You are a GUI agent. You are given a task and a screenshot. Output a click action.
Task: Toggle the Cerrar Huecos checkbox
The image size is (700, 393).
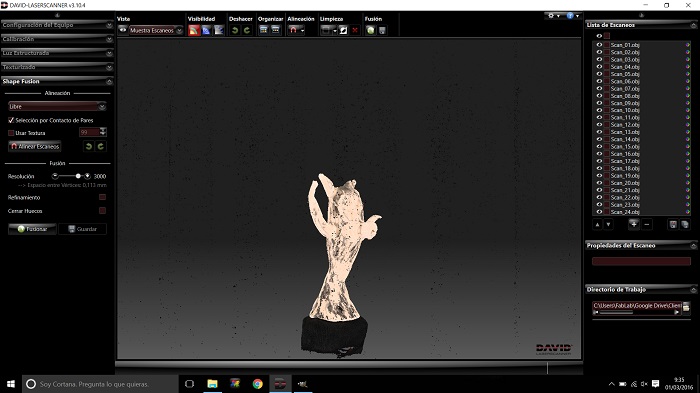click(102, 210)
